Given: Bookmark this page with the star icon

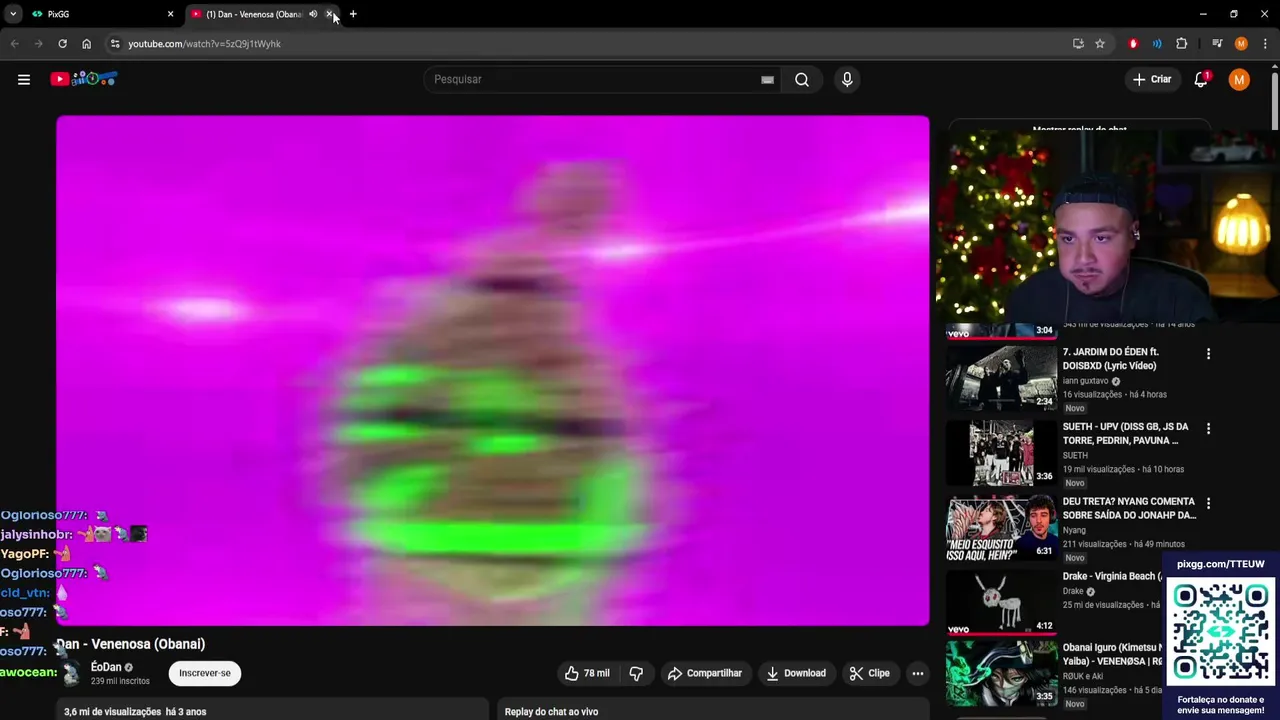Looking at the screenshot, I should click(x=1100, y=44).
